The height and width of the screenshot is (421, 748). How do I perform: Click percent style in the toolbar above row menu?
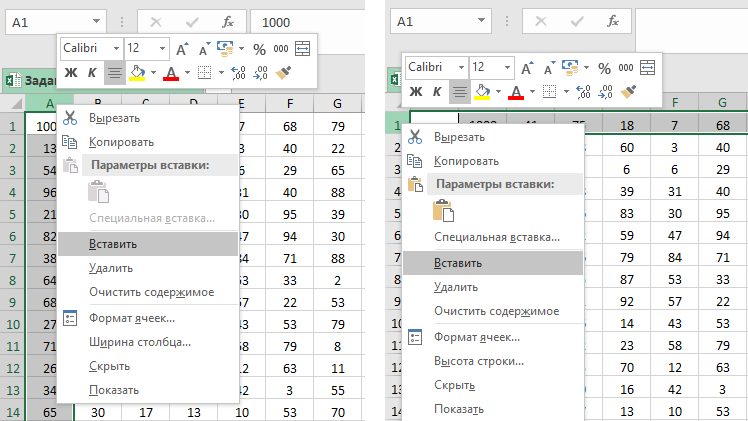click(603, 67)
